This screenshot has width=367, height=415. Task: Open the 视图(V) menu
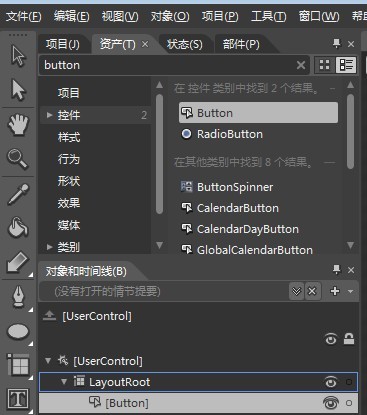(x=120, y=16)
